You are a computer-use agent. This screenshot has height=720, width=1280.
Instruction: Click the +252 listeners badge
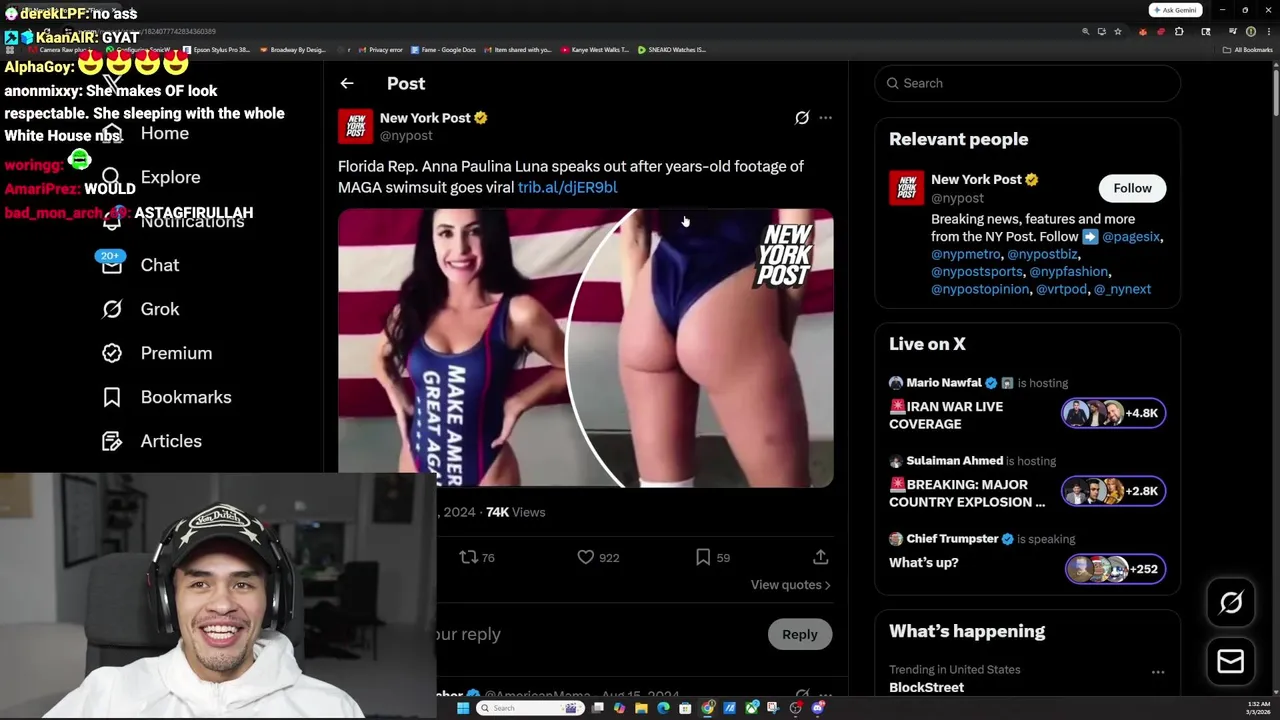pyautogui.click(x=1115, y=569)
